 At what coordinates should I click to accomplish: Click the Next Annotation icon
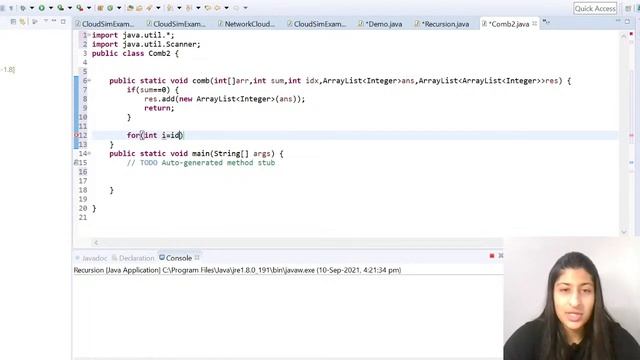(170, 8)
